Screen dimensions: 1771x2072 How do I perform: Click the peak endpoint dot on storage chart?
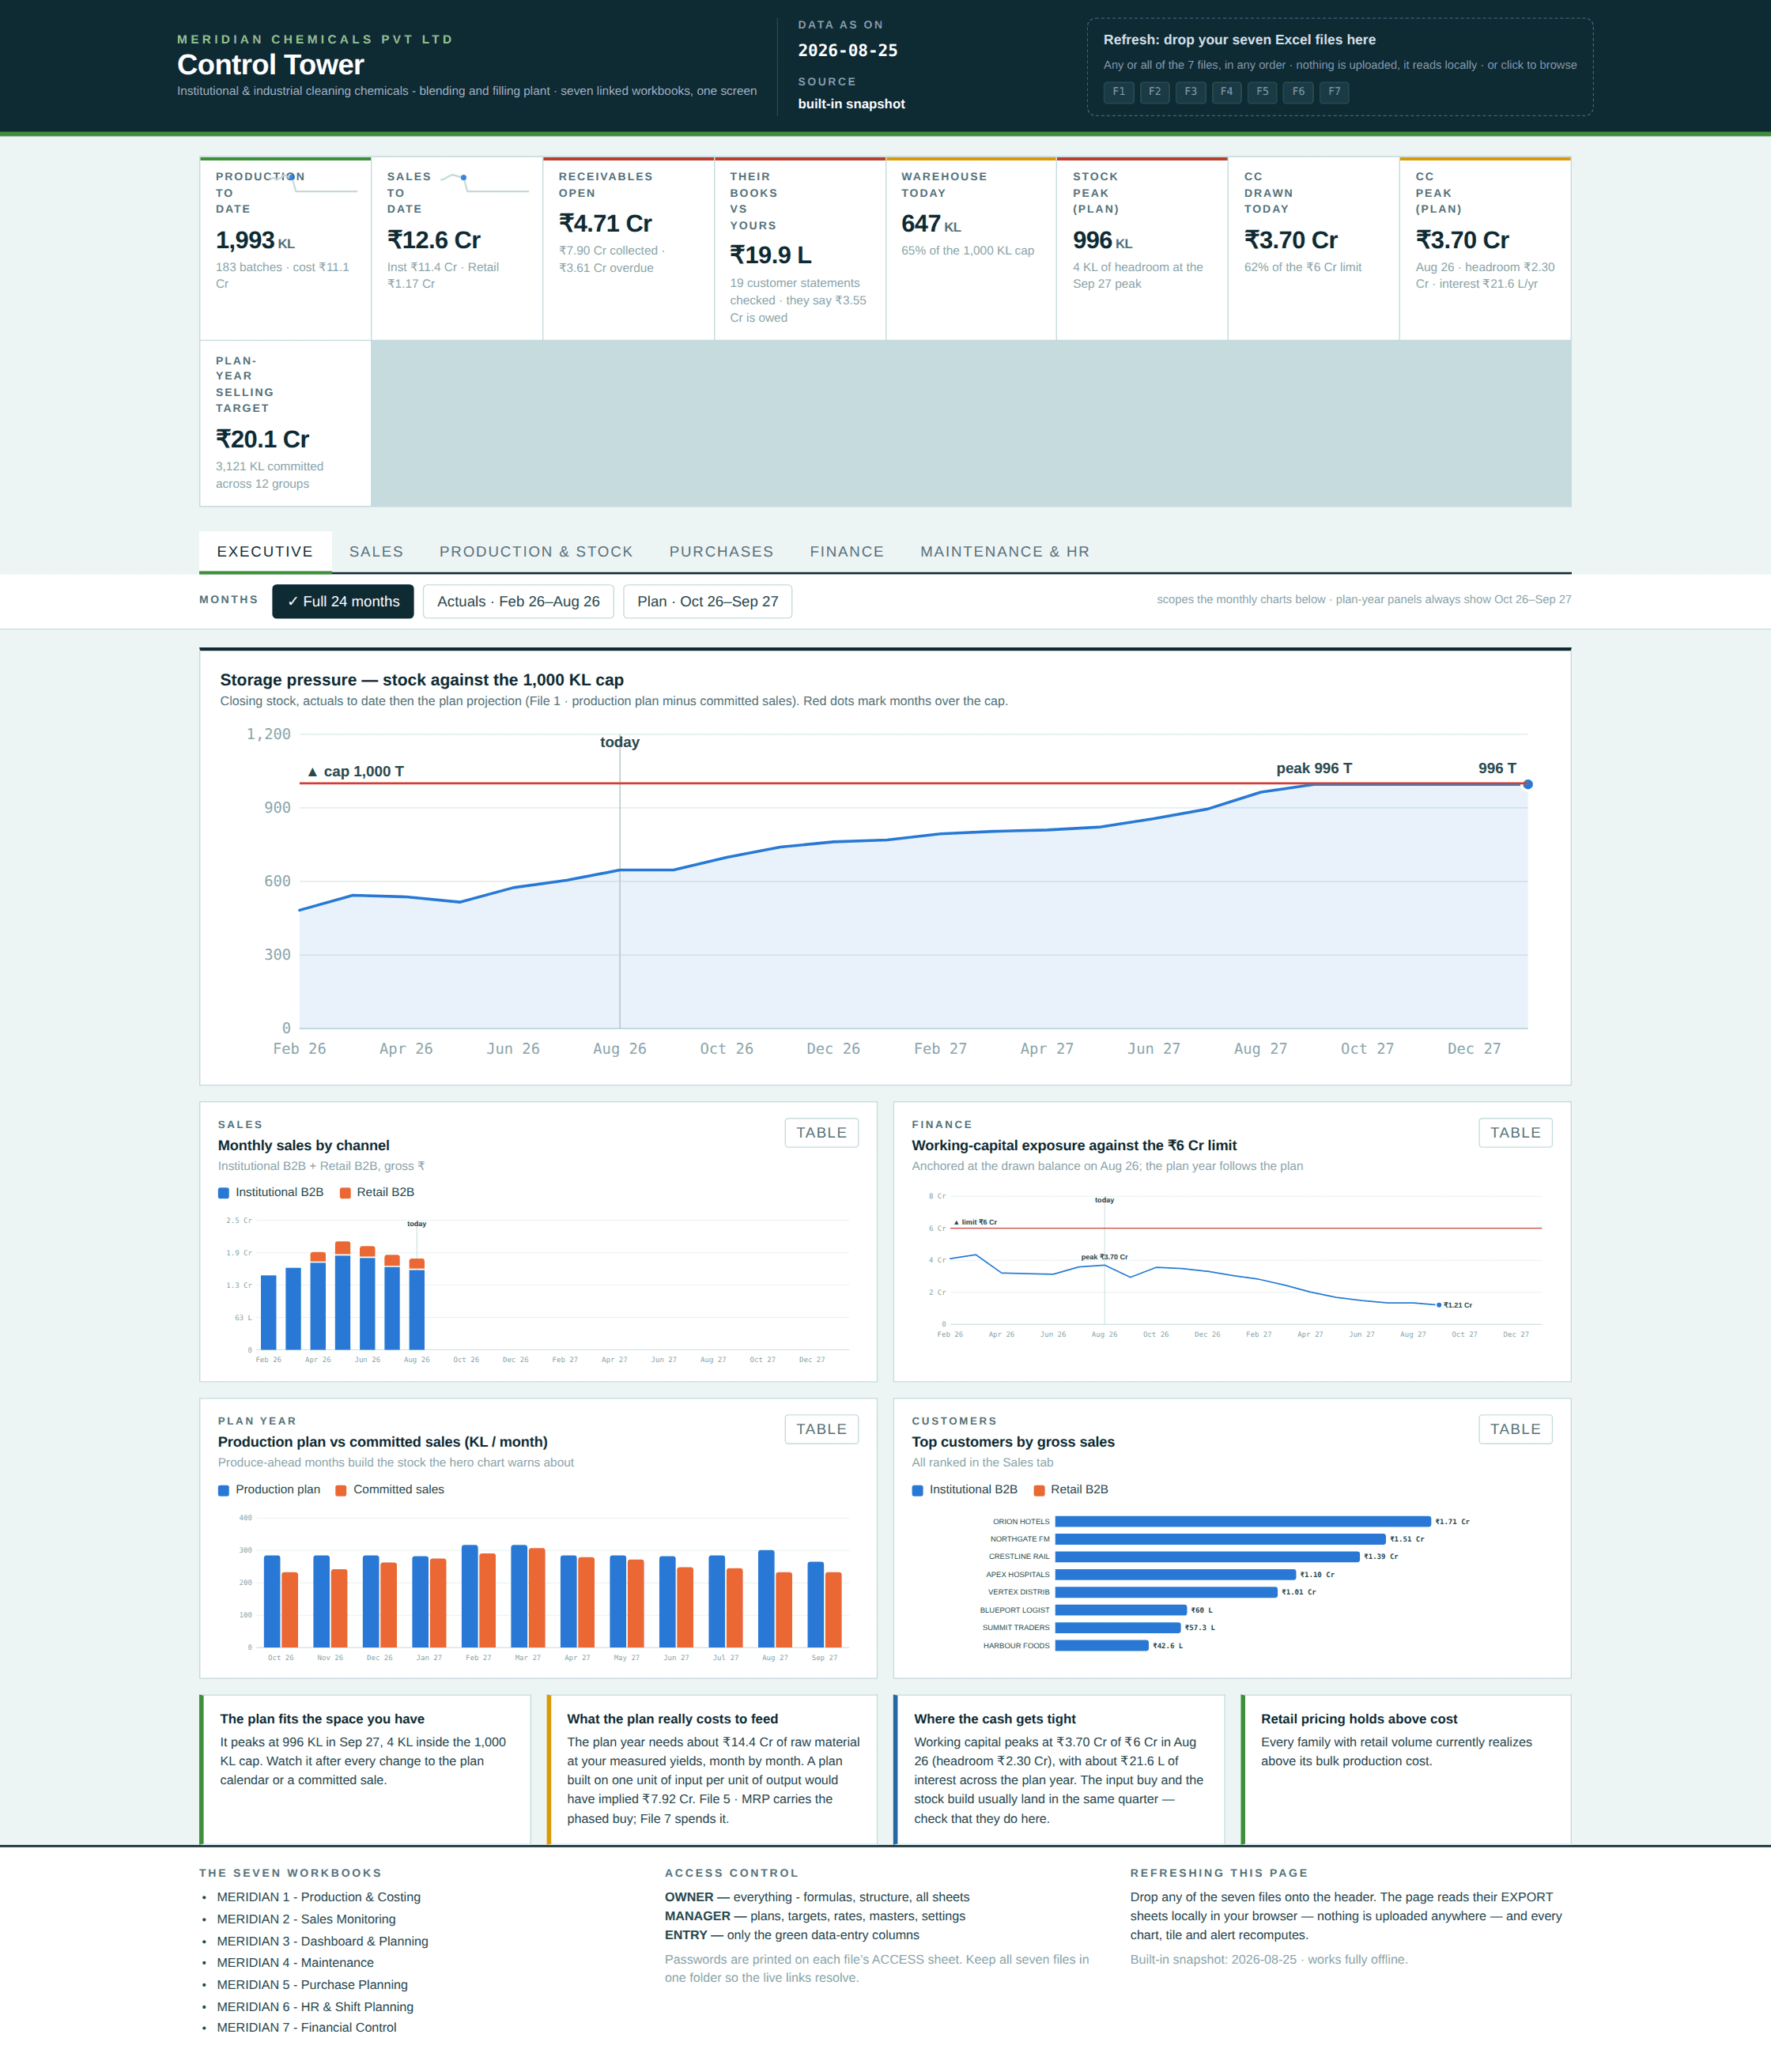(x=1527, y=784)
